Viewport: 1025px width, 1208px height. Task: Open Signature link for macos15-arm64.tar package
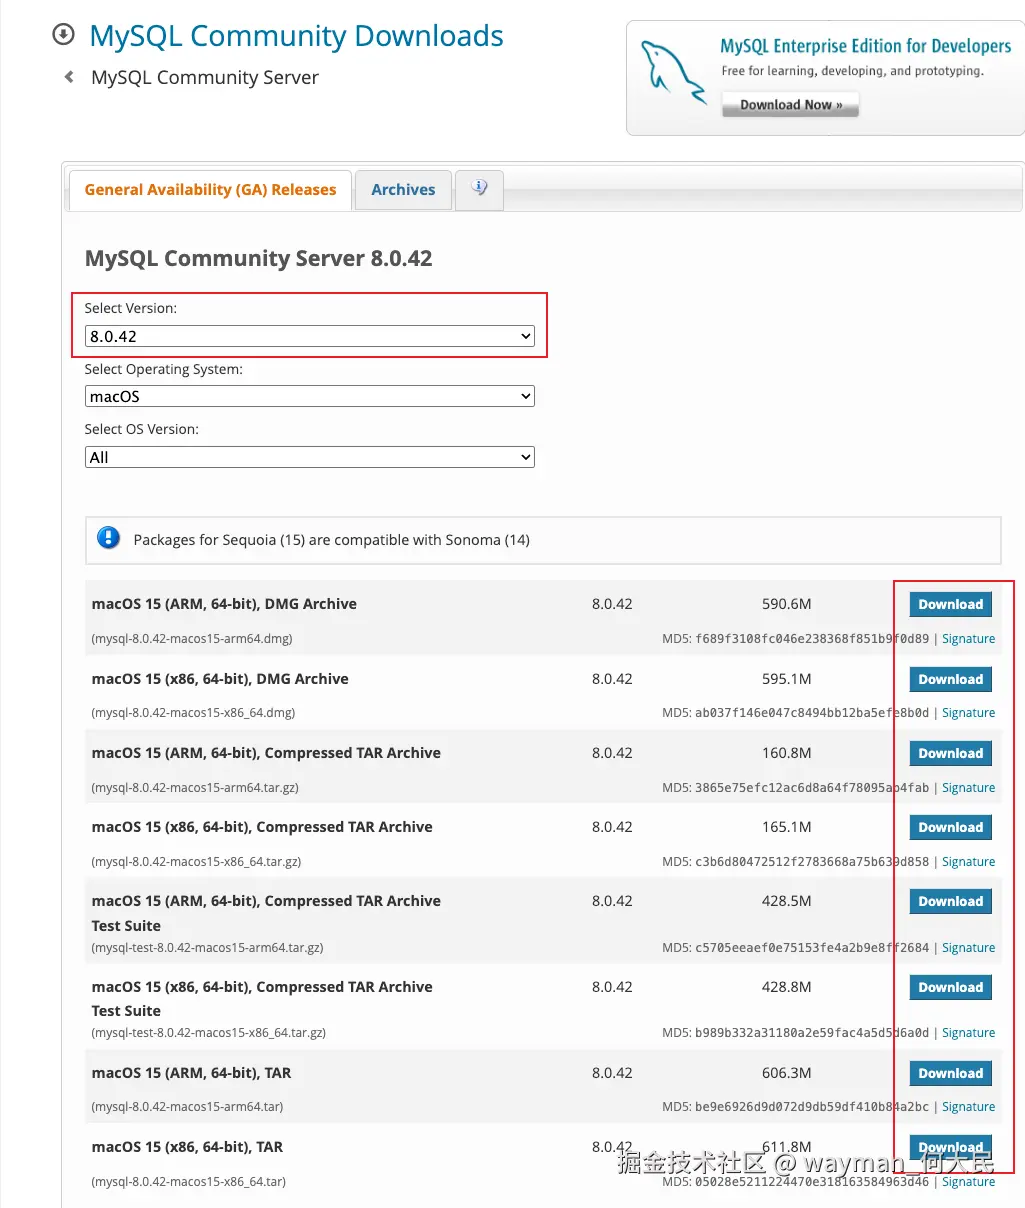click(968, 1107)
